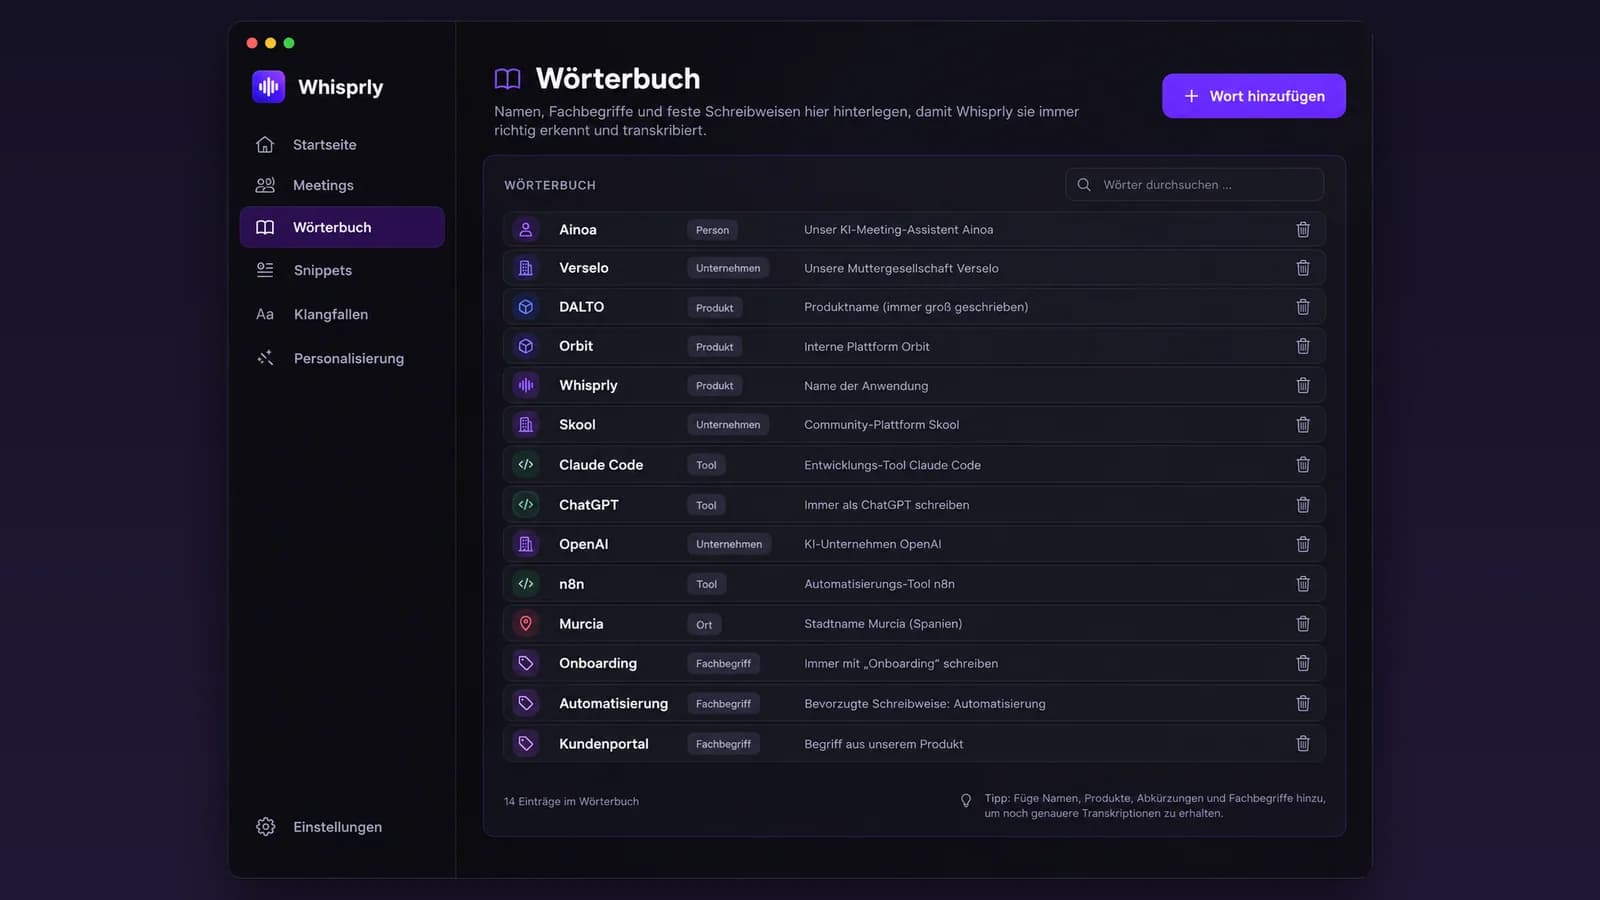Image resolution: width=1600 pixels, height=900 pixels.
Task: Remove the DALTO entry via trash icon
Action: coord(1303,307)
